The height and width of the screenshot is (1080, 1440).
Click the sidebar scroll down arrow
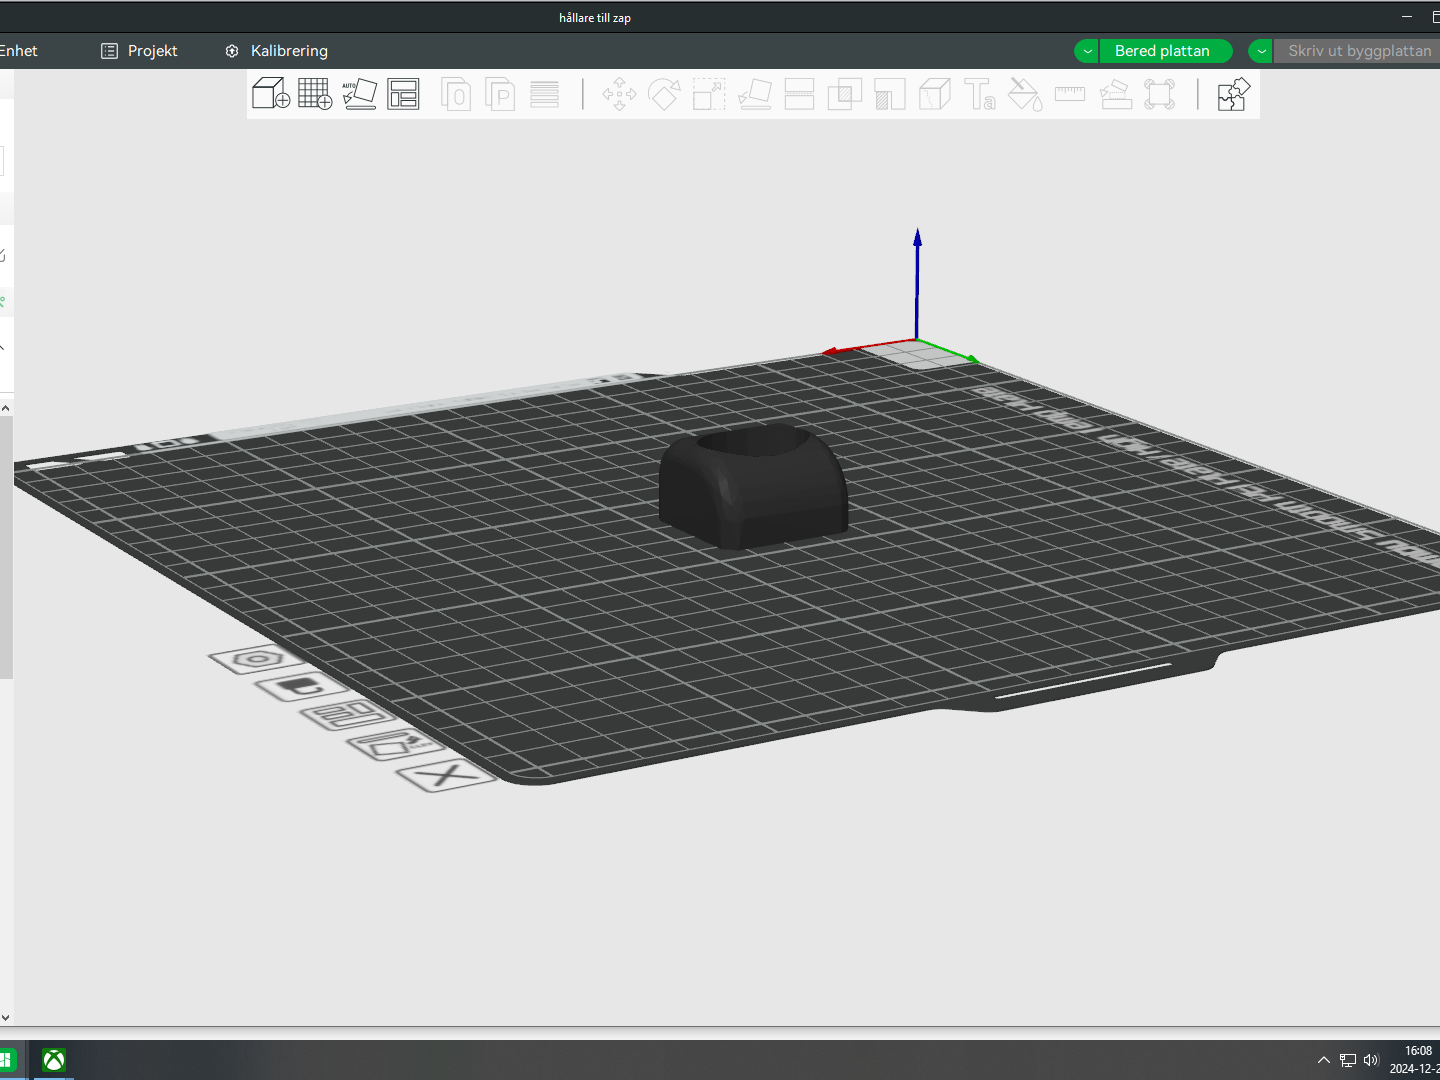click(x=6, y=1017)
